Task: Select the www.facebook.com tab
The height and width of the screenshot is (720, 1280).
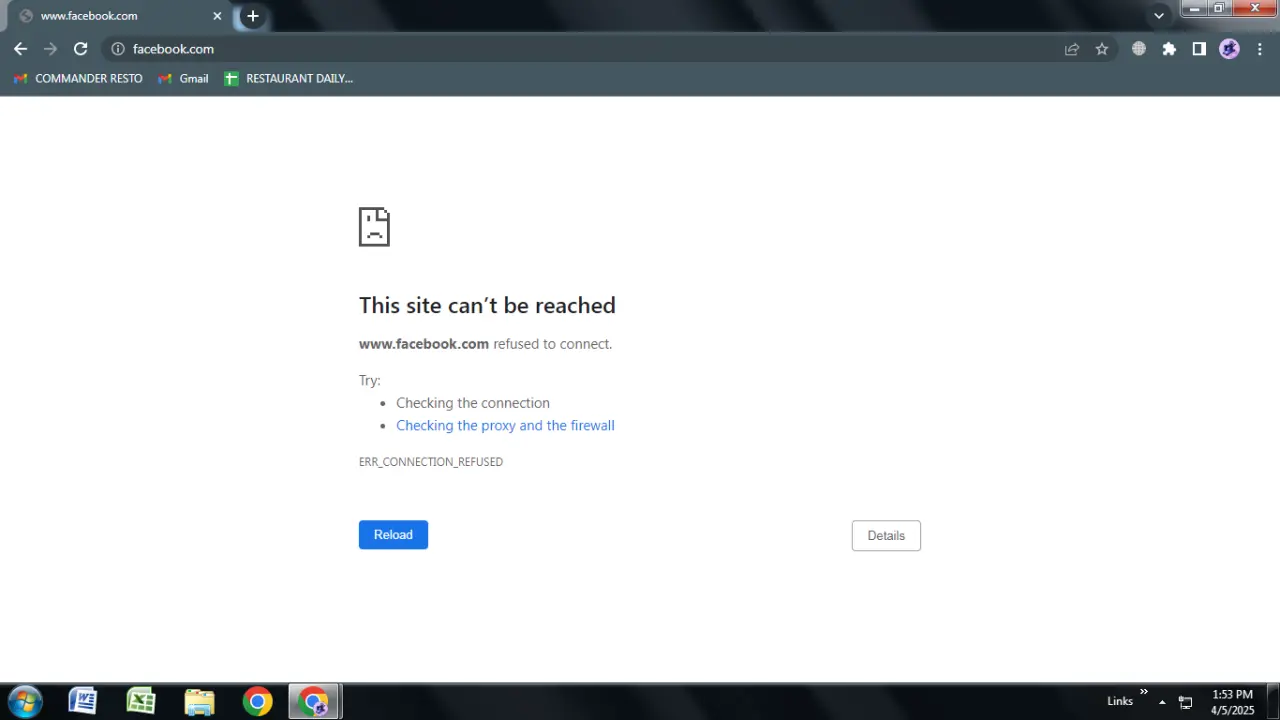Action: [x=118, y=16]
